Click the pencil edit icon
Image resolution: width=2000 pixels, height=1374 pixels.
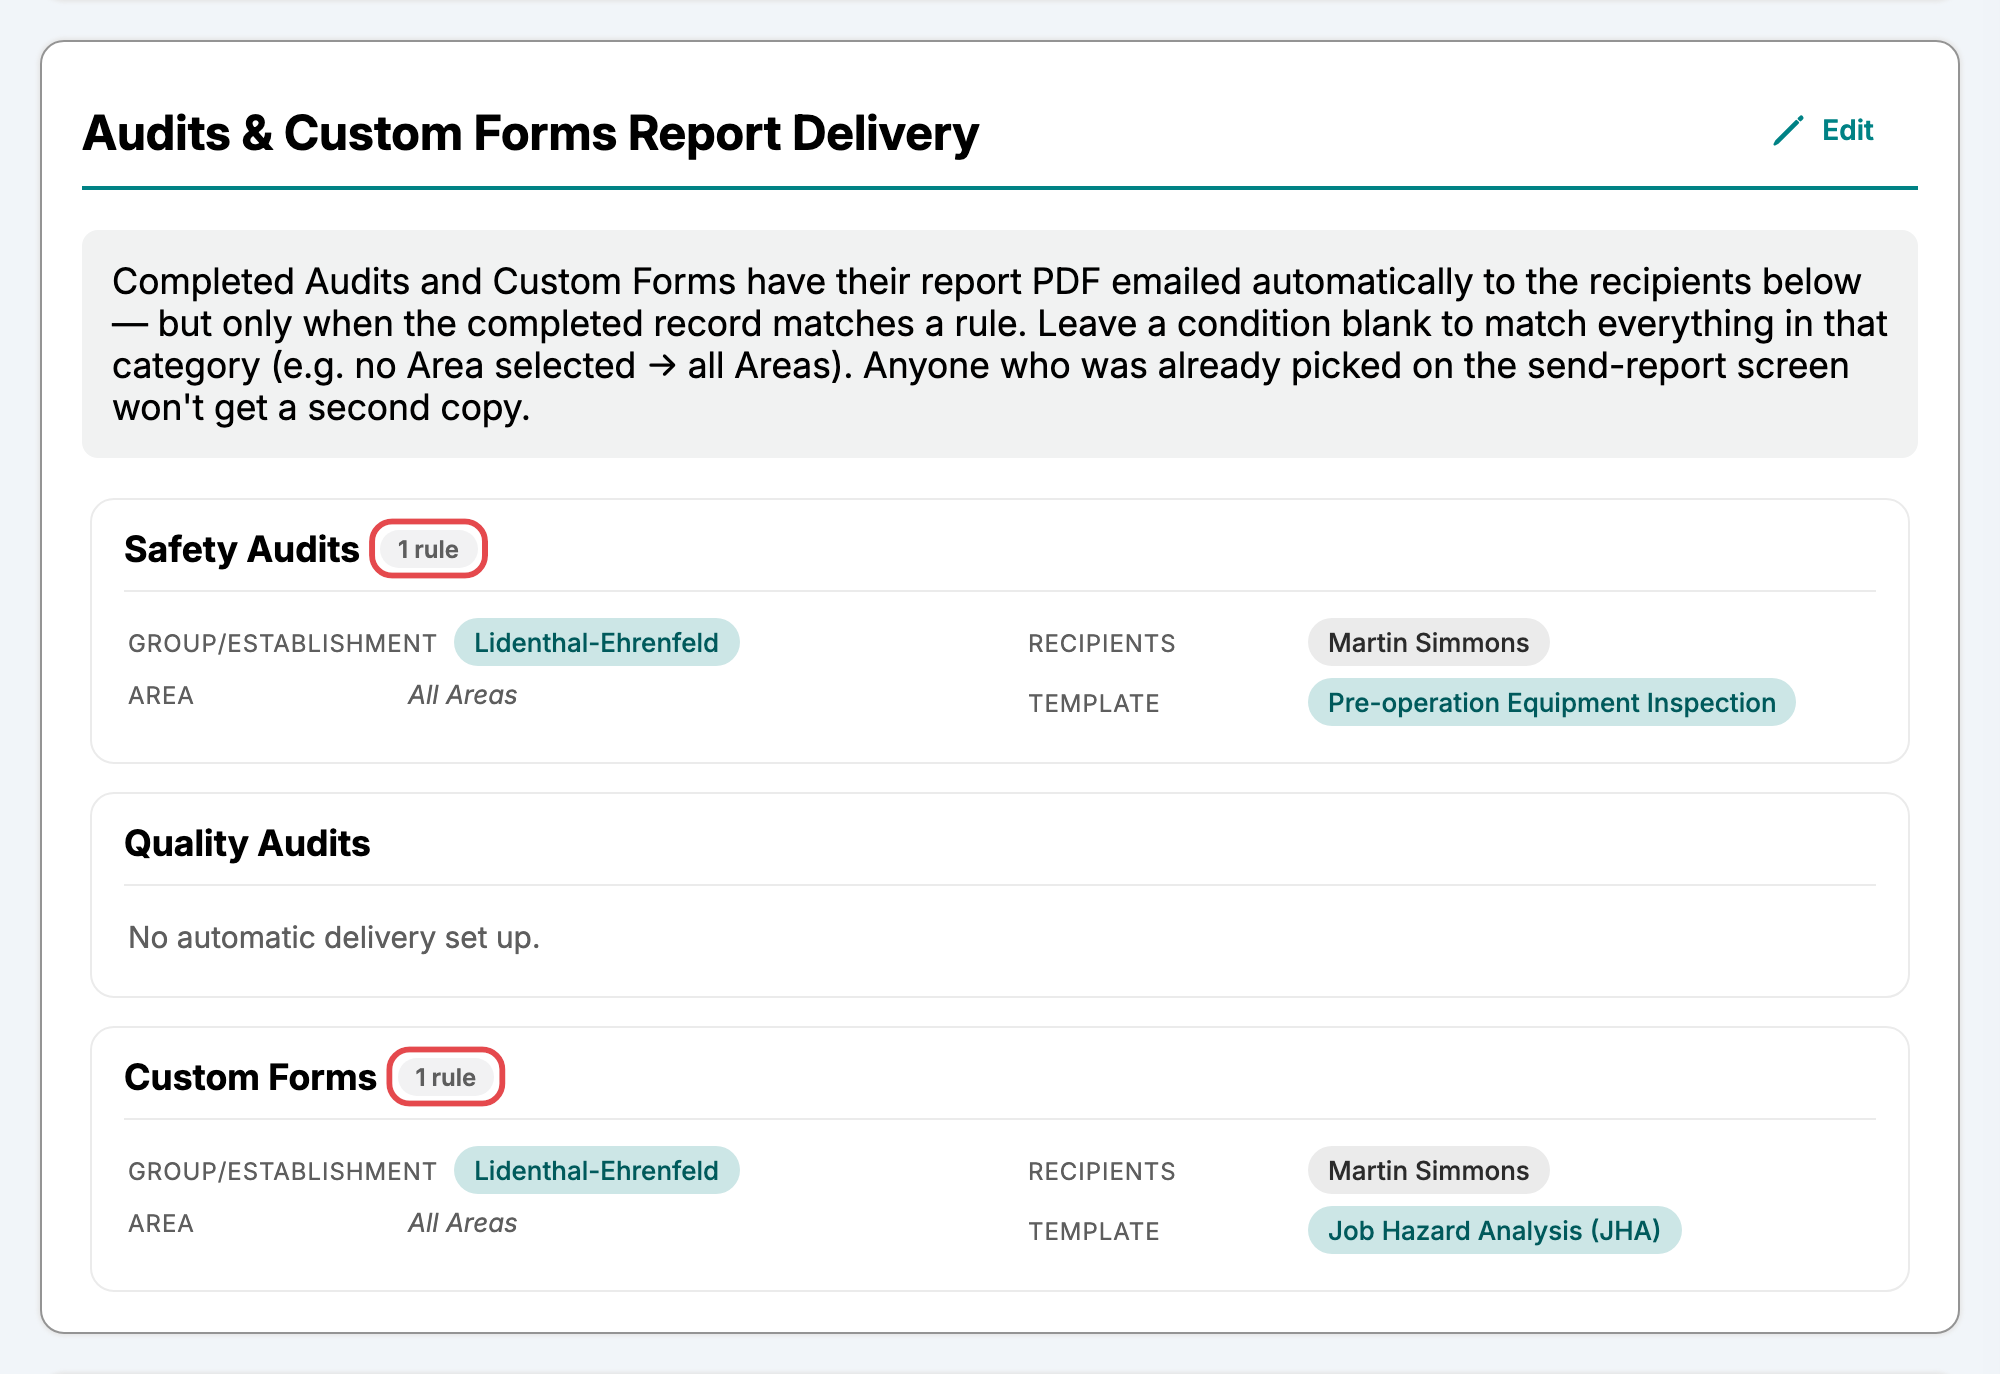pos(1788,131)
